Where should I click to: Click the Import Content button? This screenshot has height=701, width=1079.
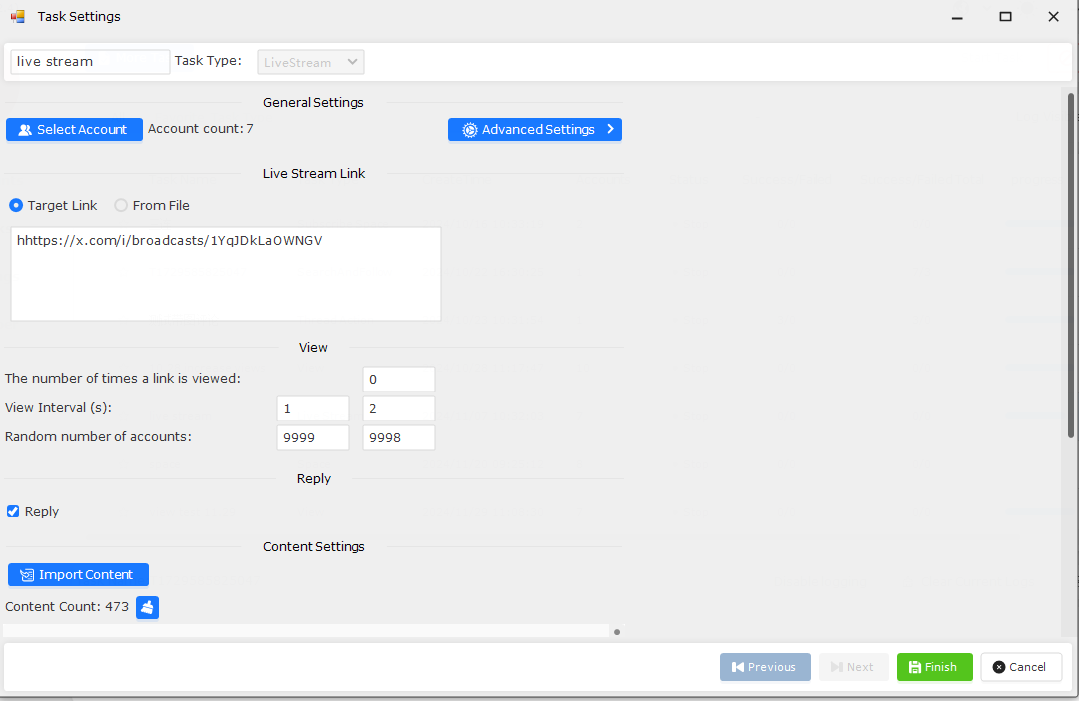tap(78, 575)
